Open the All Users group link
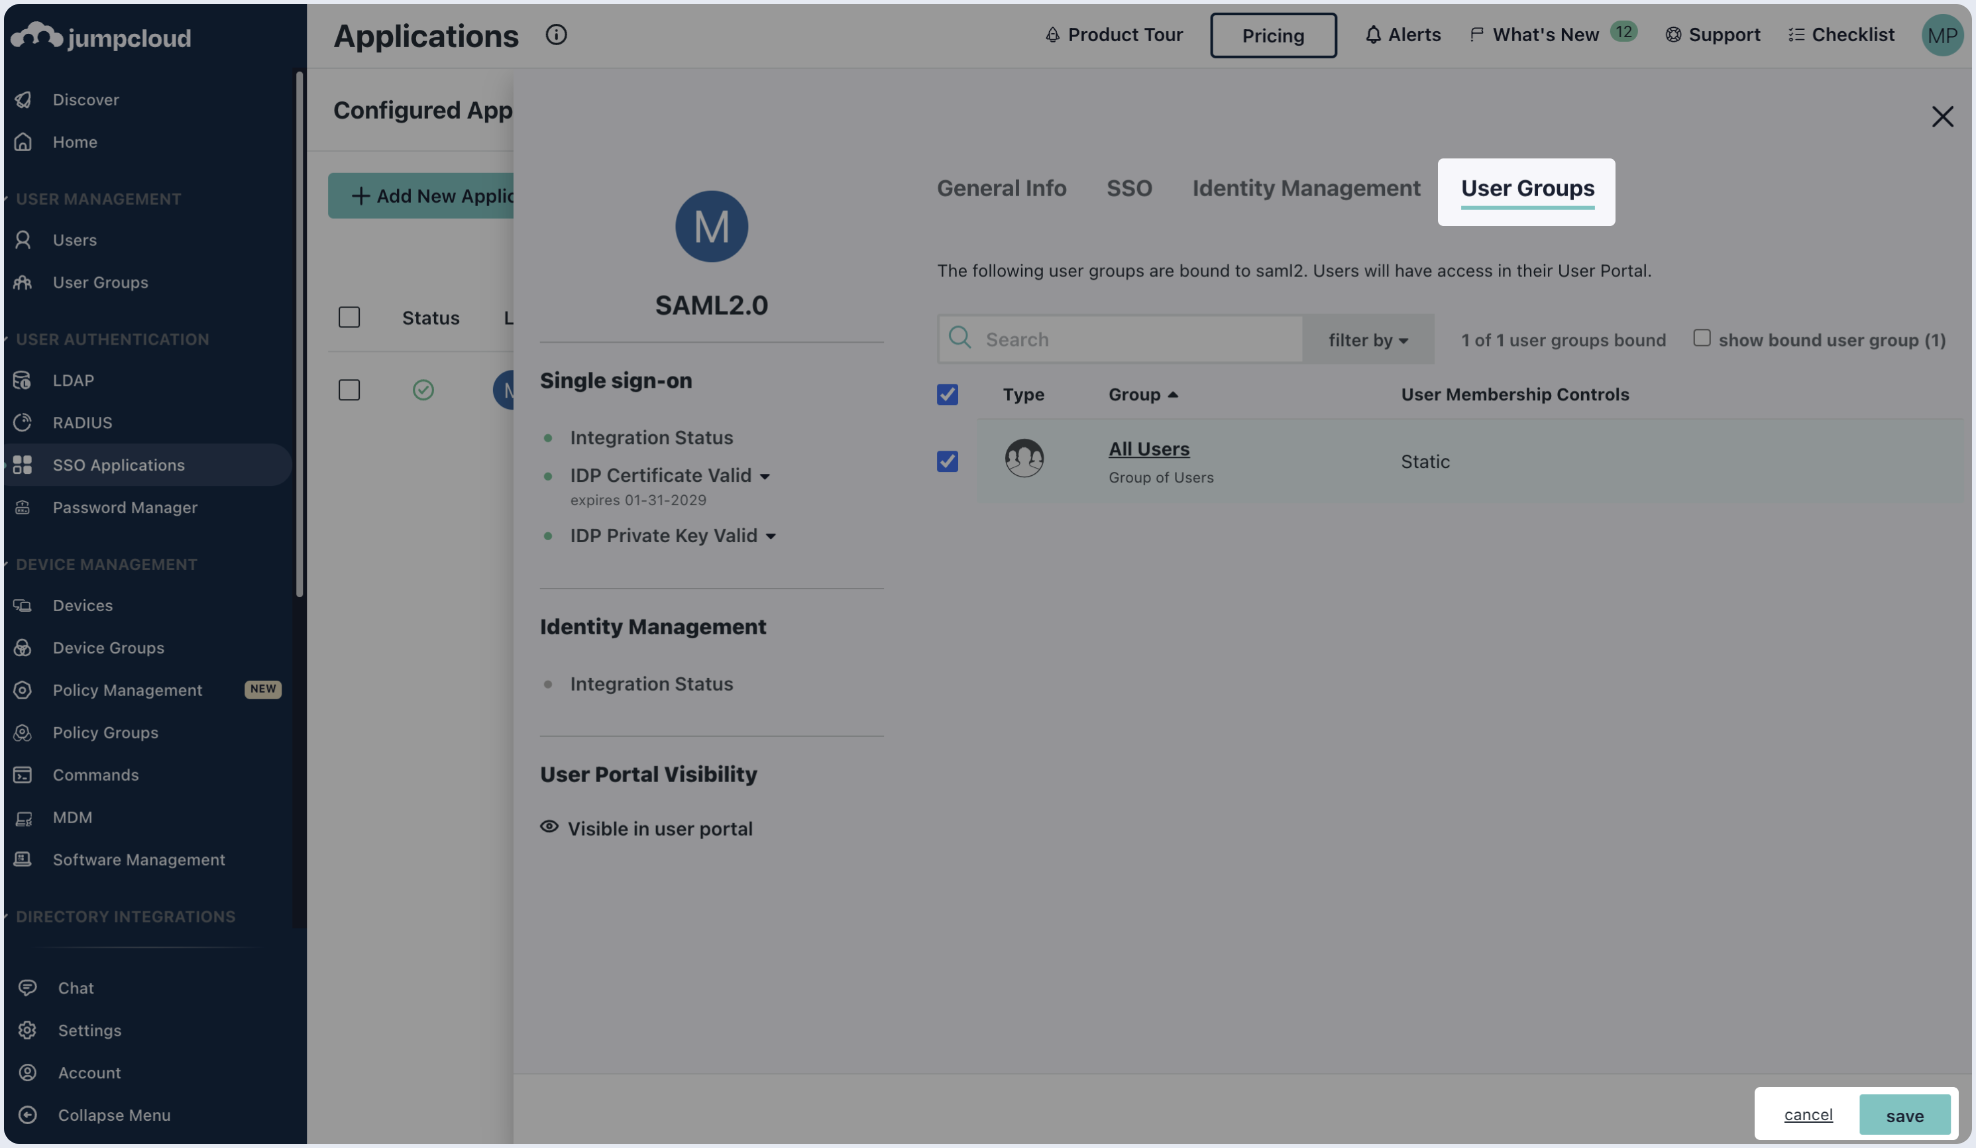 tap(1148, 449)
